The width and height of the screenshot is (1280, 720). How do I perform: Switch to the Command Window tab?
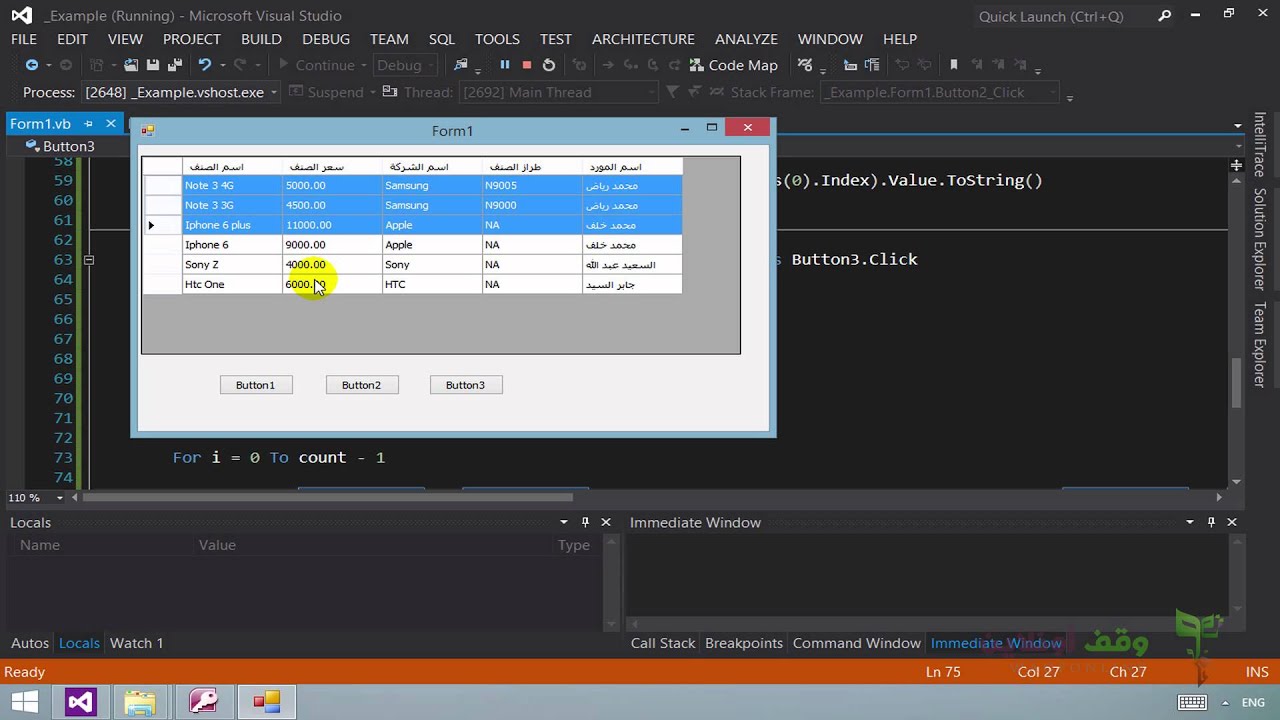[857, 643]
